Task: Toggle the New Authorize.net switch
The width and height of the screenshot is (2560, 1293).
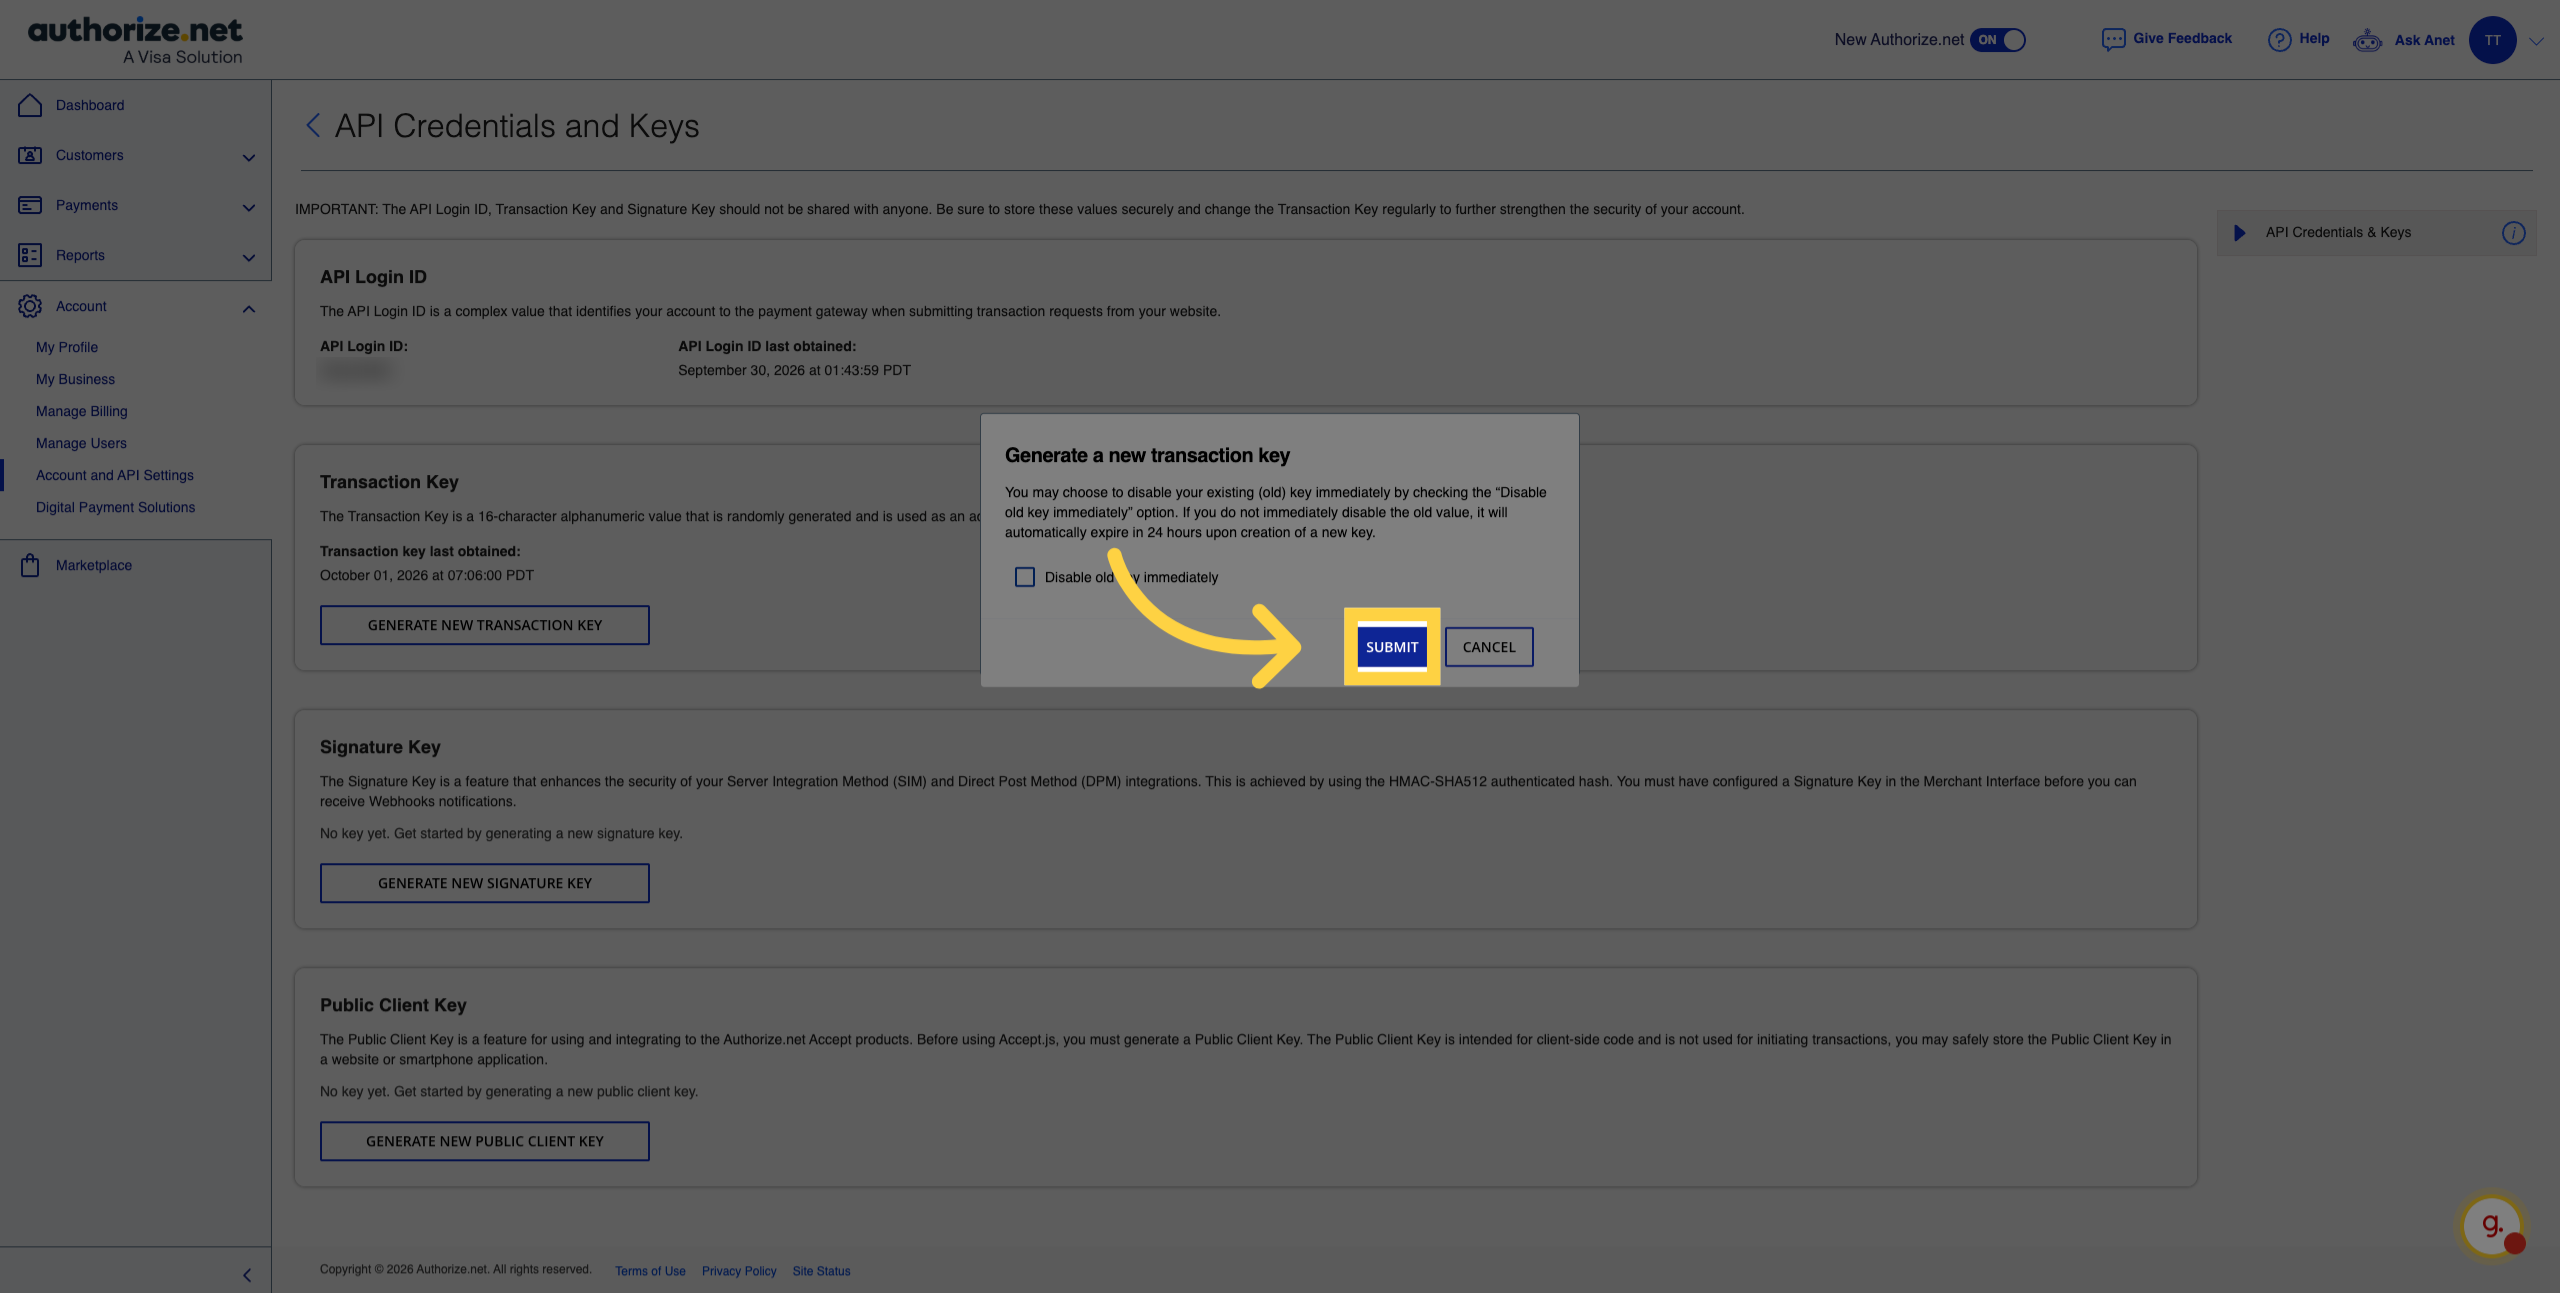Action: tap(1997, 40)
